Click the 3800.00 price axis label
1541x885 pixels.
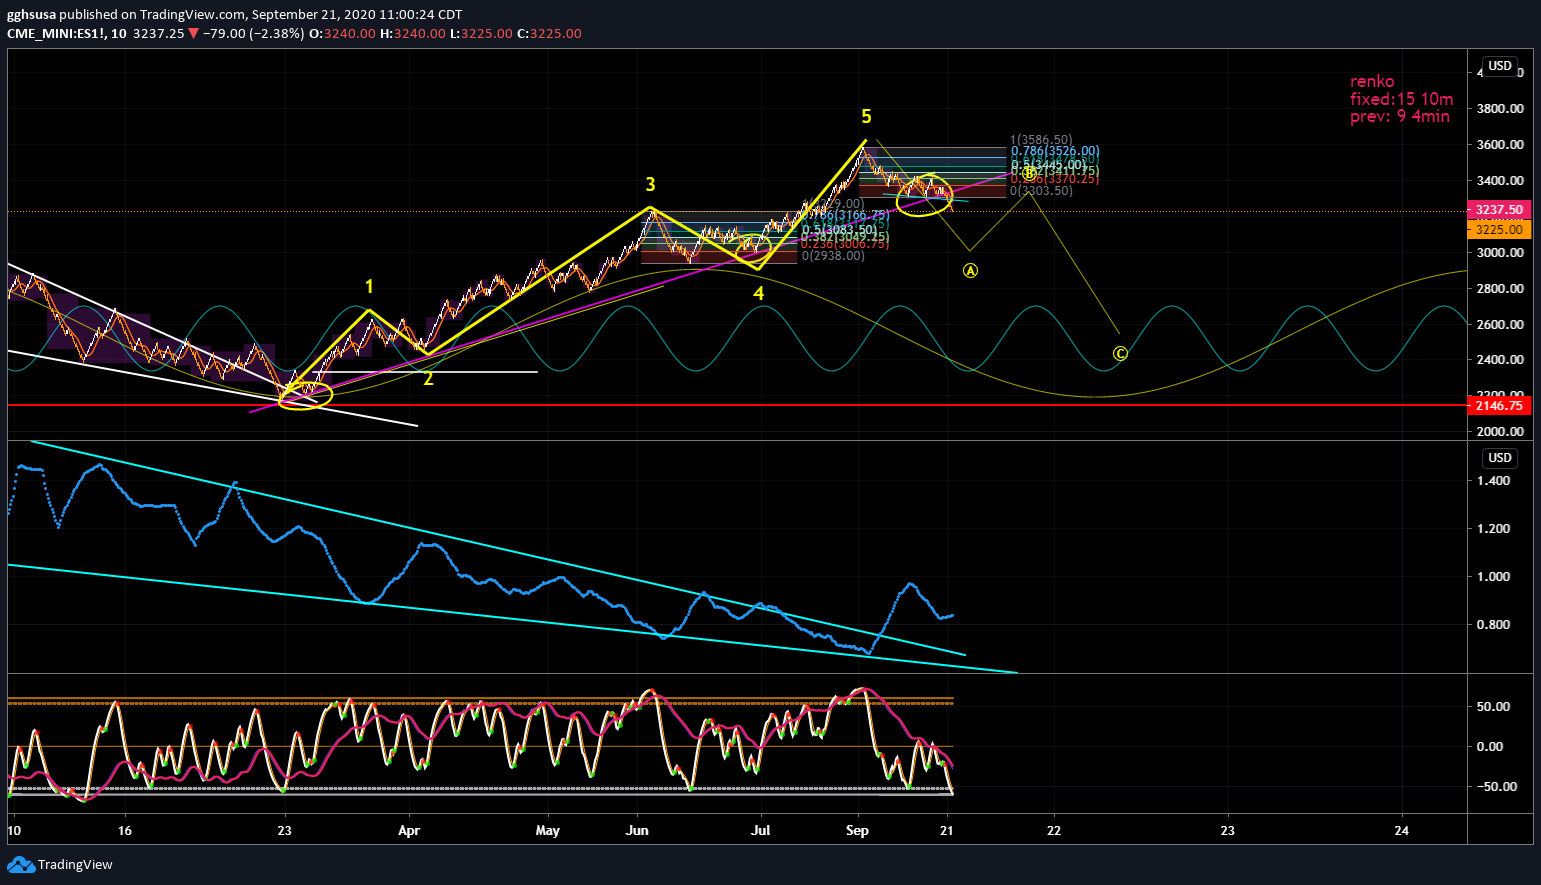click(1500, 108)
